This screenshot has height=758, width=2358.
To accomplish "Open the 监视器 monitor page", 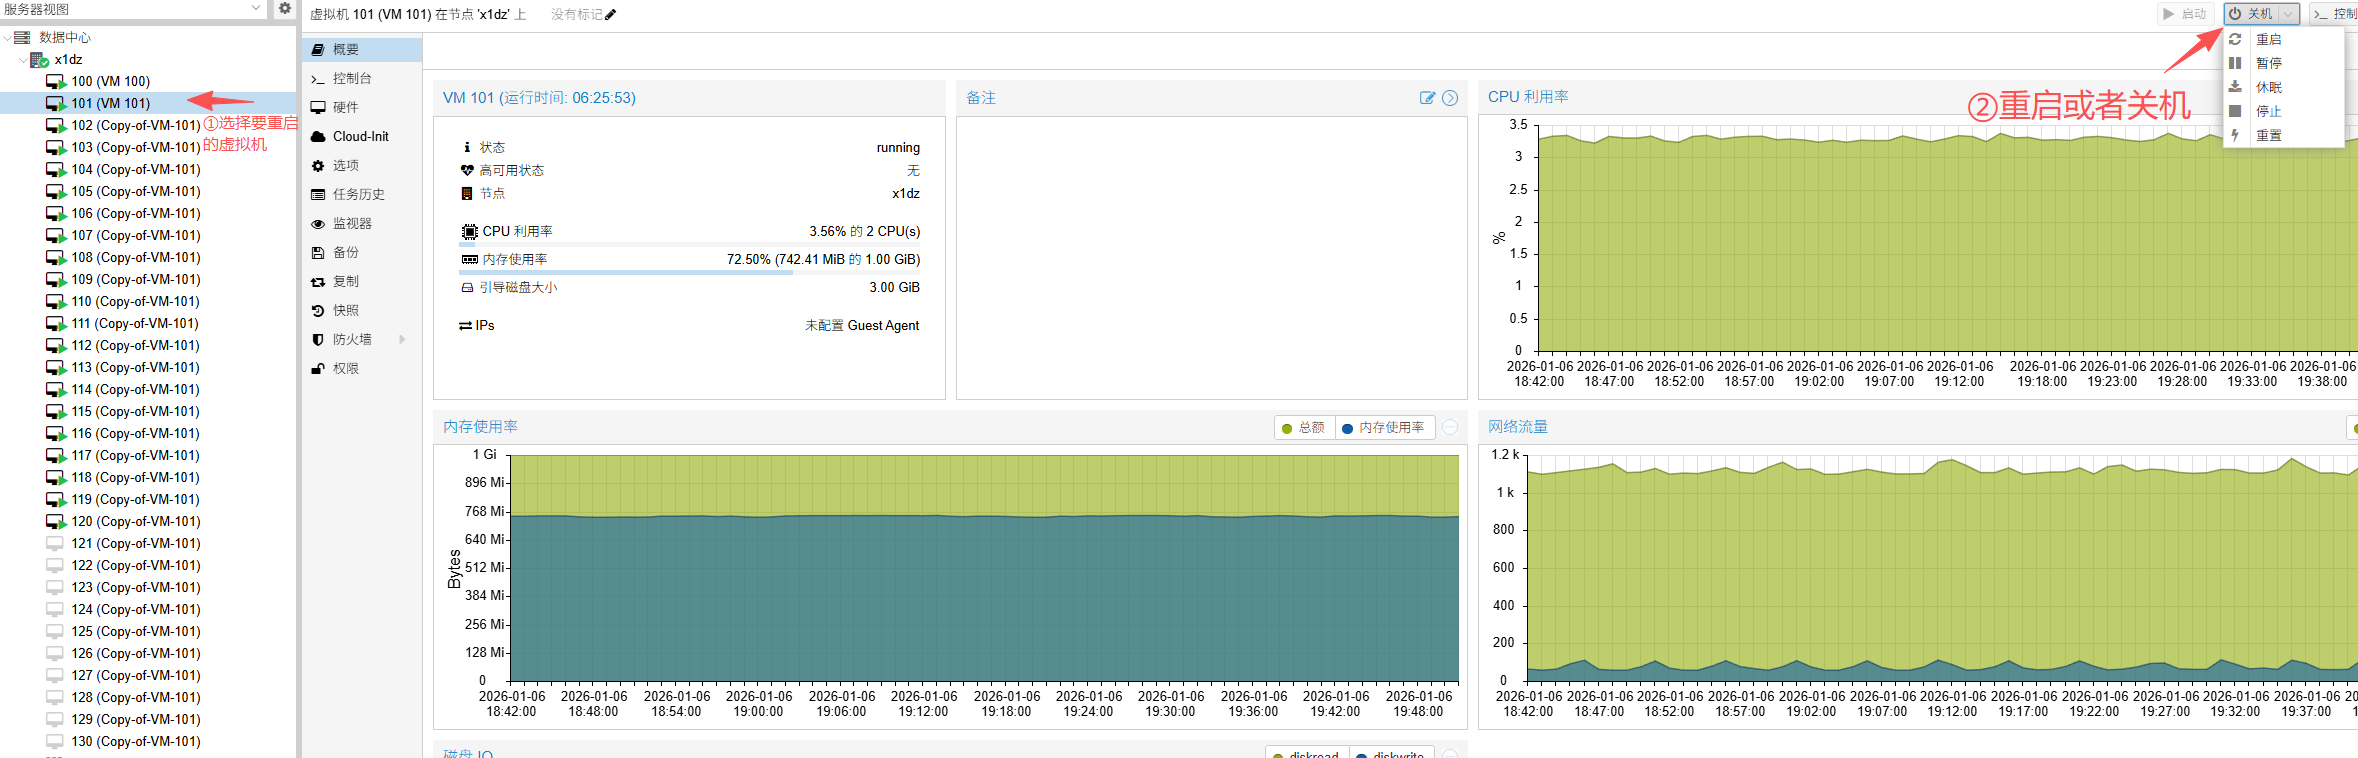I will tap(351, 223).
